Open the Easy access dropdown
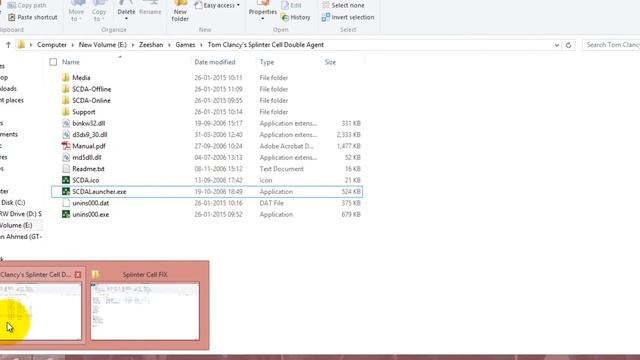The width and height of the screenshot is (640, 360). pyautogui.click(x=217, y=5)
